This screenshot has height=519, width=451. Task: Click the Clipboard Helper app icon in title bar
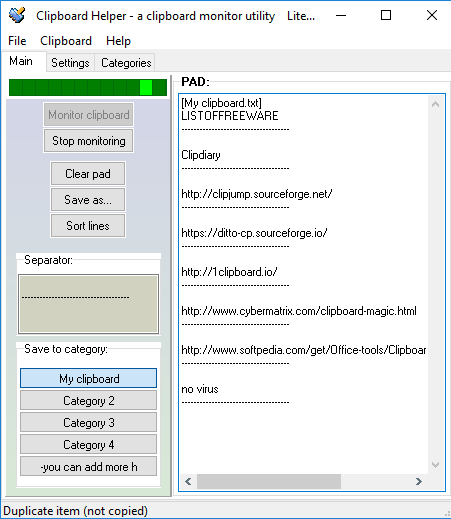click(17, 15)
